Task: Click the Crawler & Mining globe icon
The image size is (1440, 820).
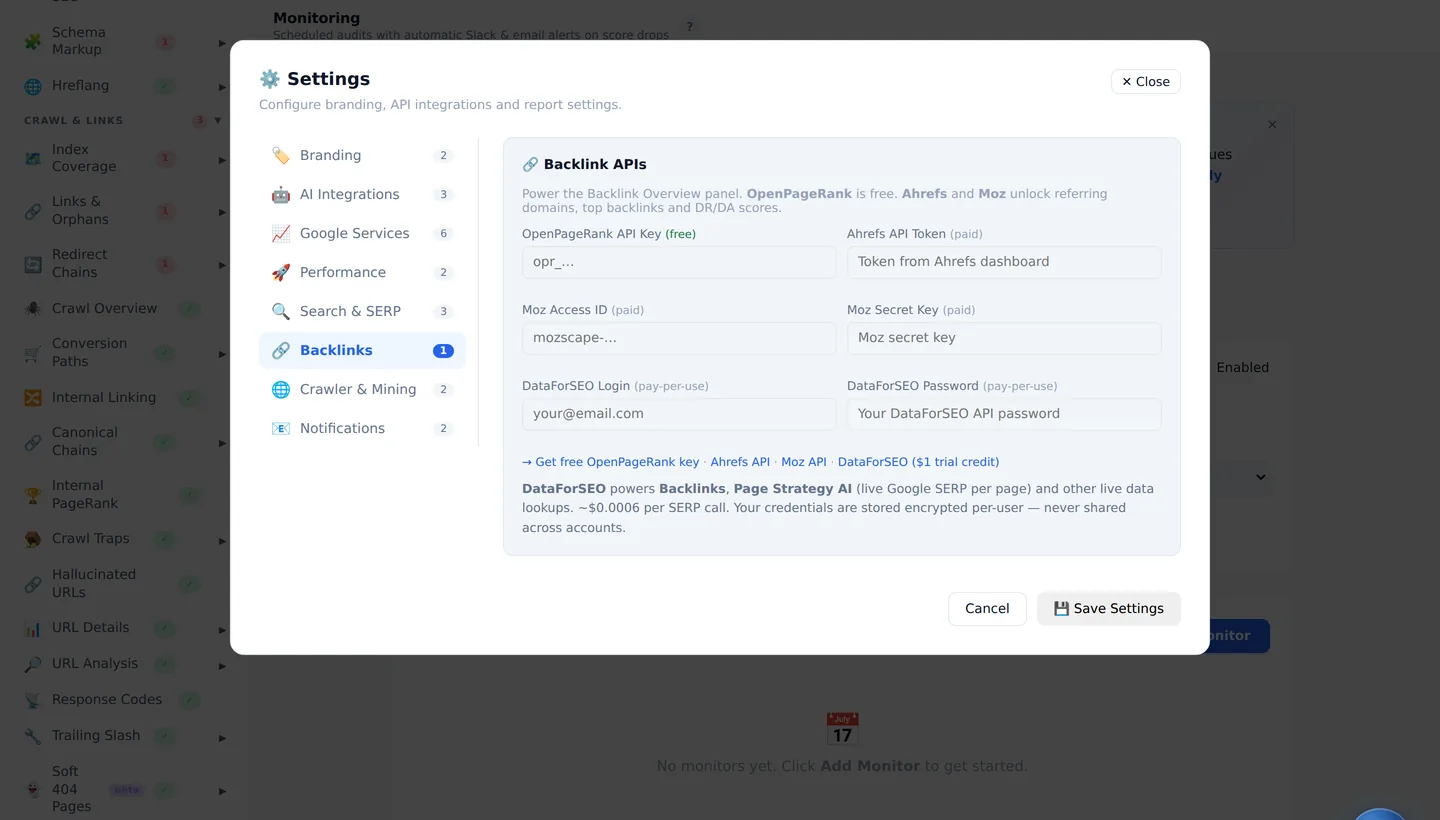Action: pyautogui.click(x=281, y=389)
